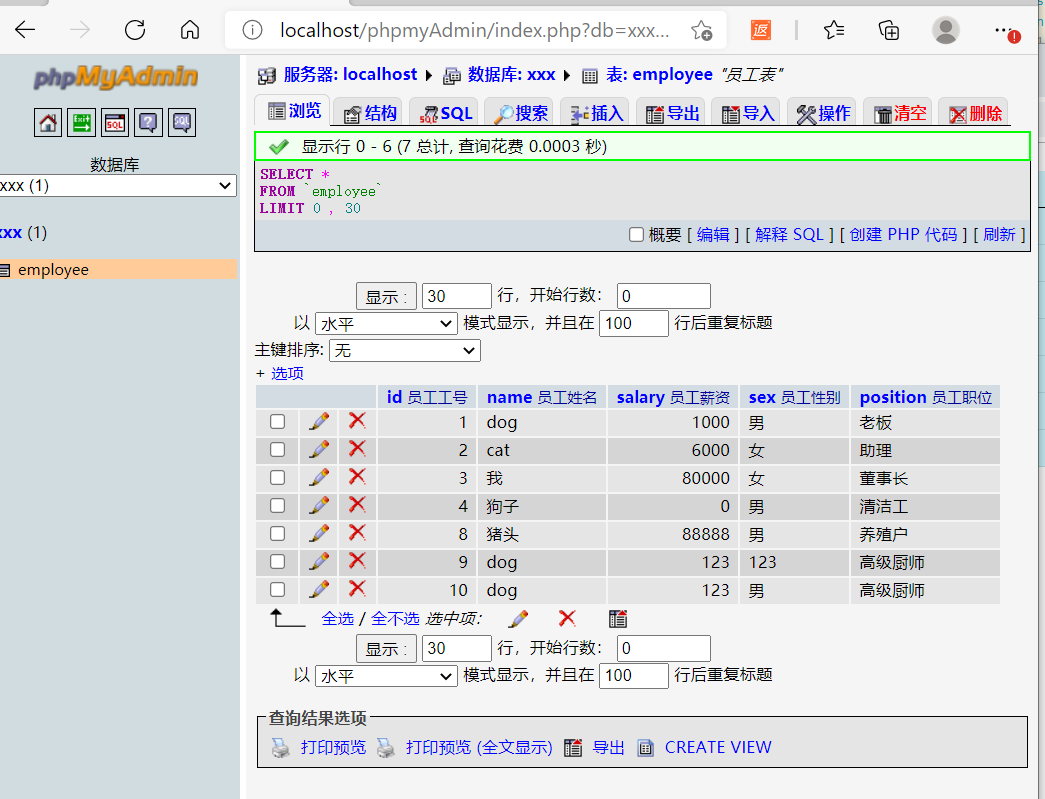
Task: Open the 水平 display mode dropdown
Action: click(385, 323)
